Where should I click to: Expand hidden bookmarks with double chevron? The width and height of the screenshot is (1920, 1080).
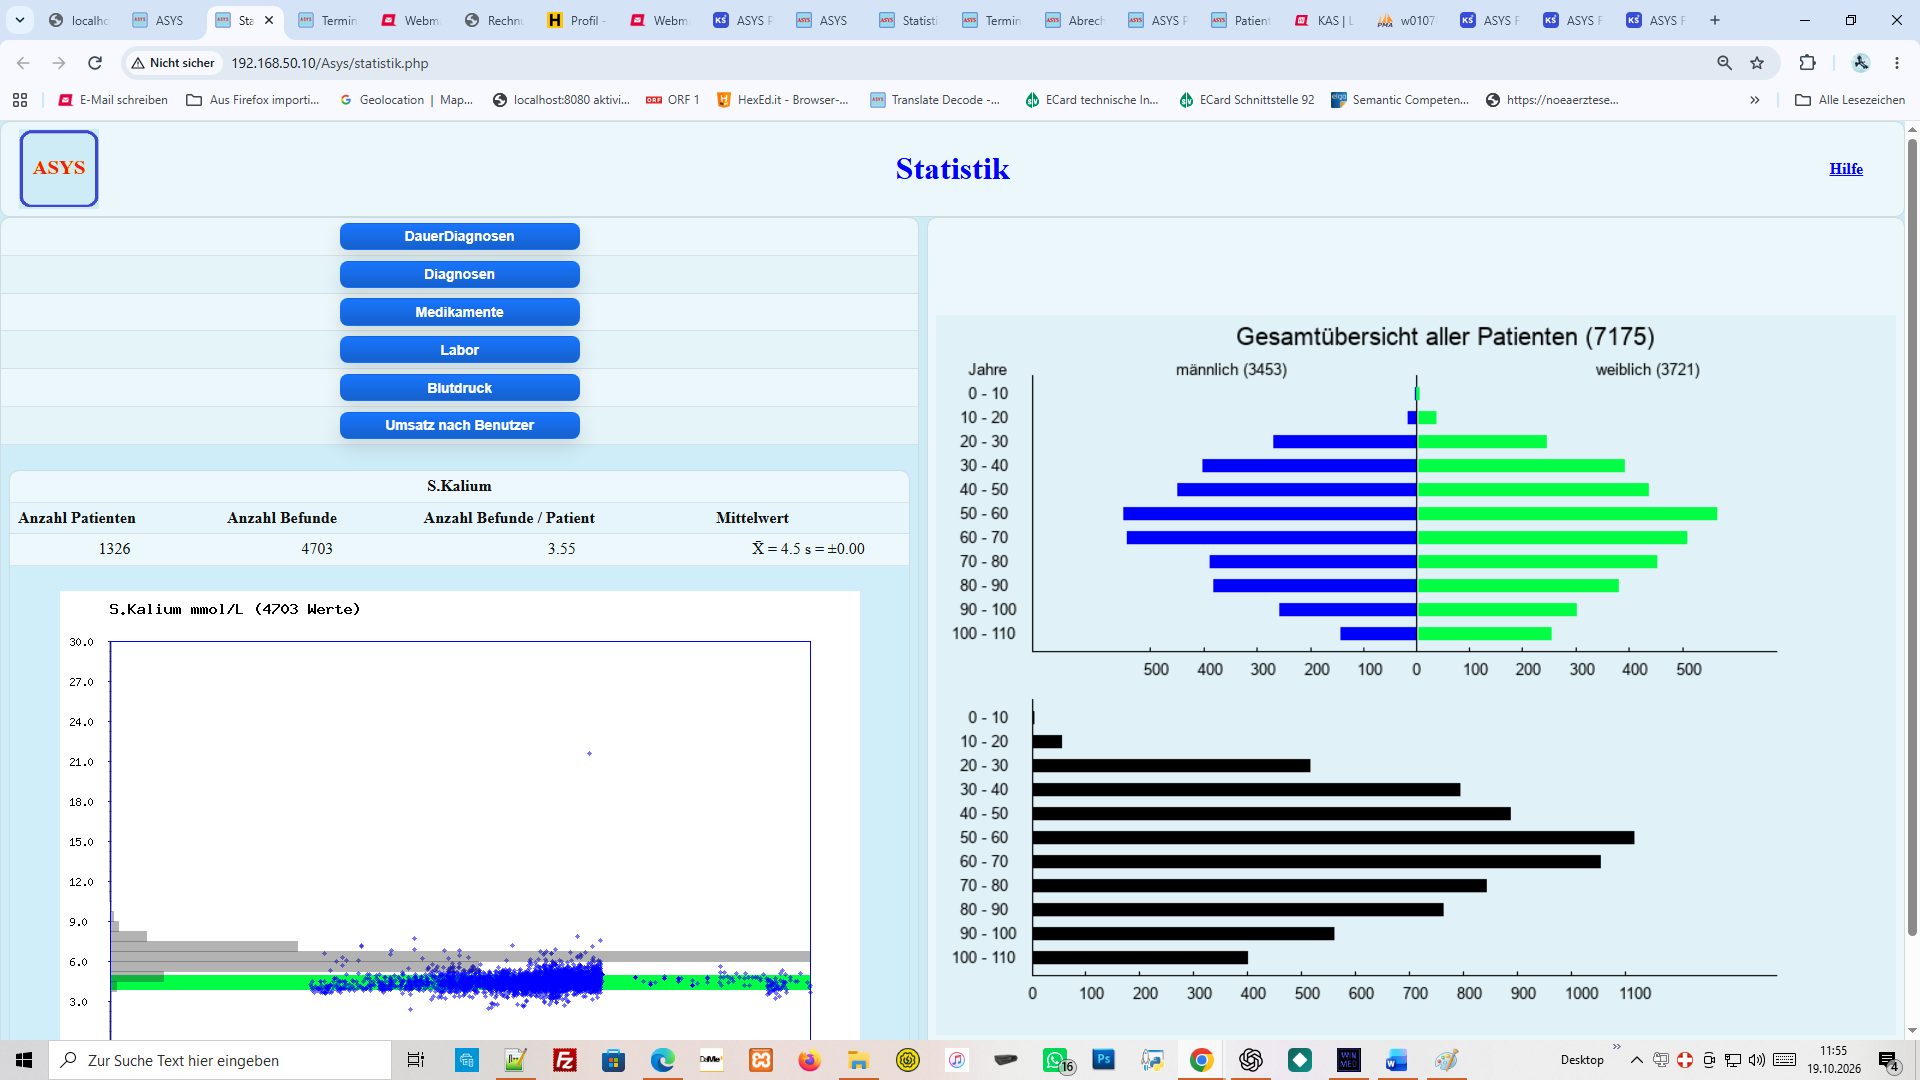(x=1755, y=100)
